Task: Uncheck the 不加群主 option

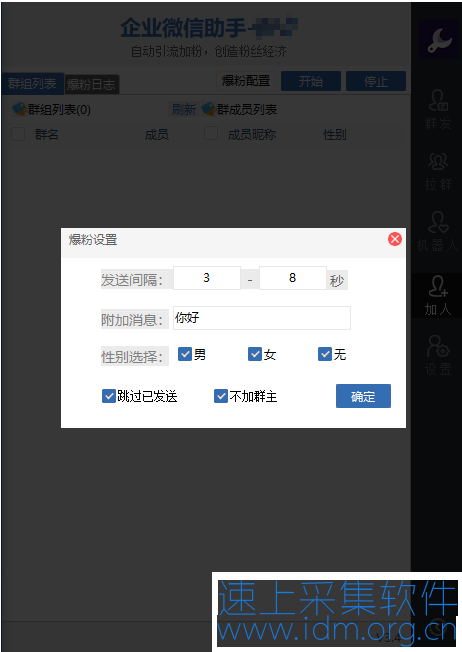Action: click(x=220, y=396)
